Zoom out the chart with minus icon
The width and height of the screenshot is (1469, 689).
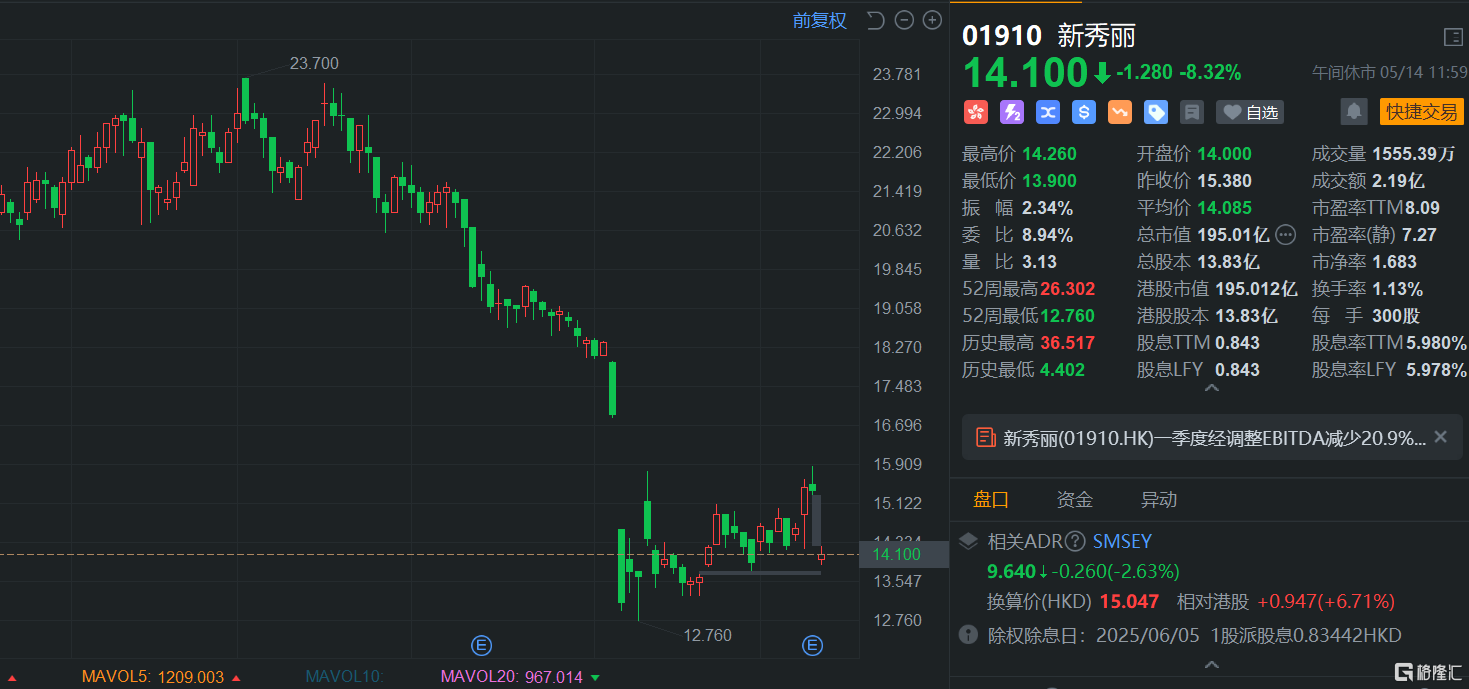coord(904,20)
